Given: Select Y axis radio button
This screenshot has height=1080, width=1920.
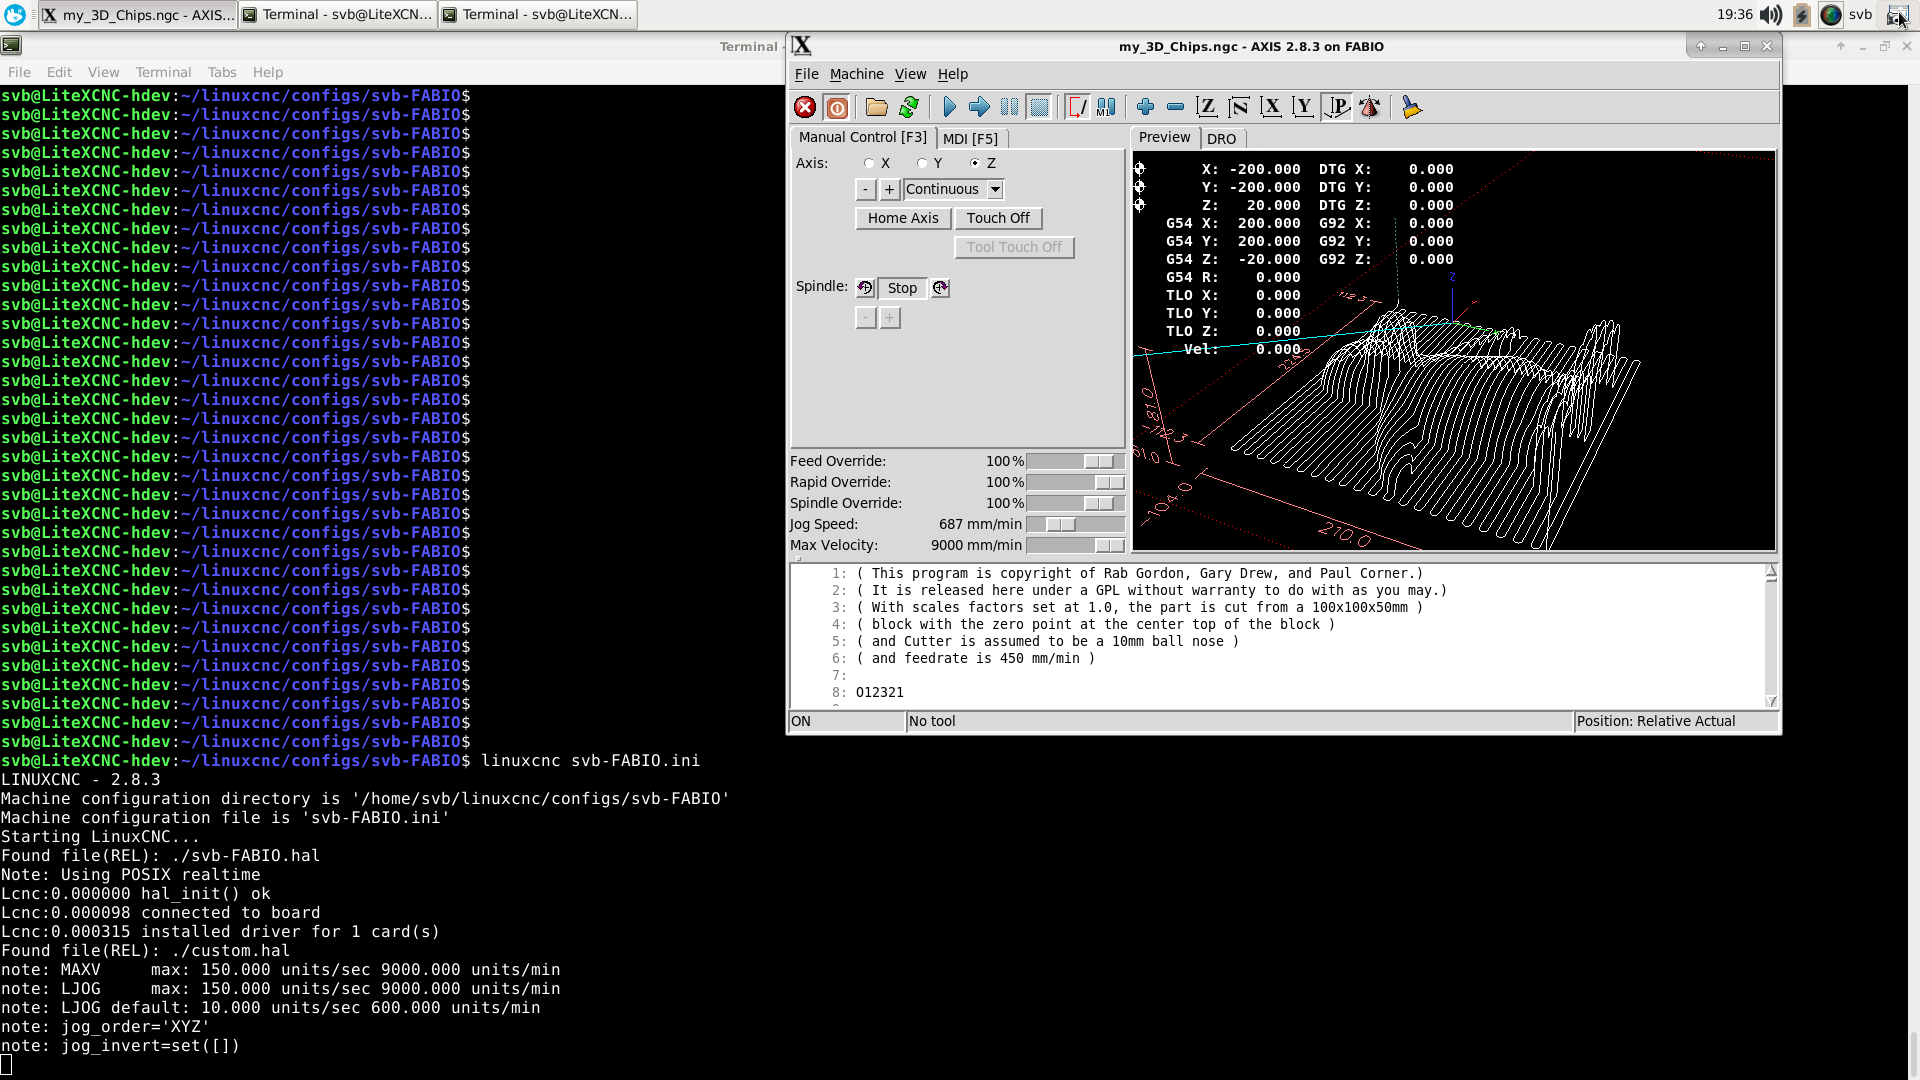Looking at the screenshot, I should click(922, 163).
